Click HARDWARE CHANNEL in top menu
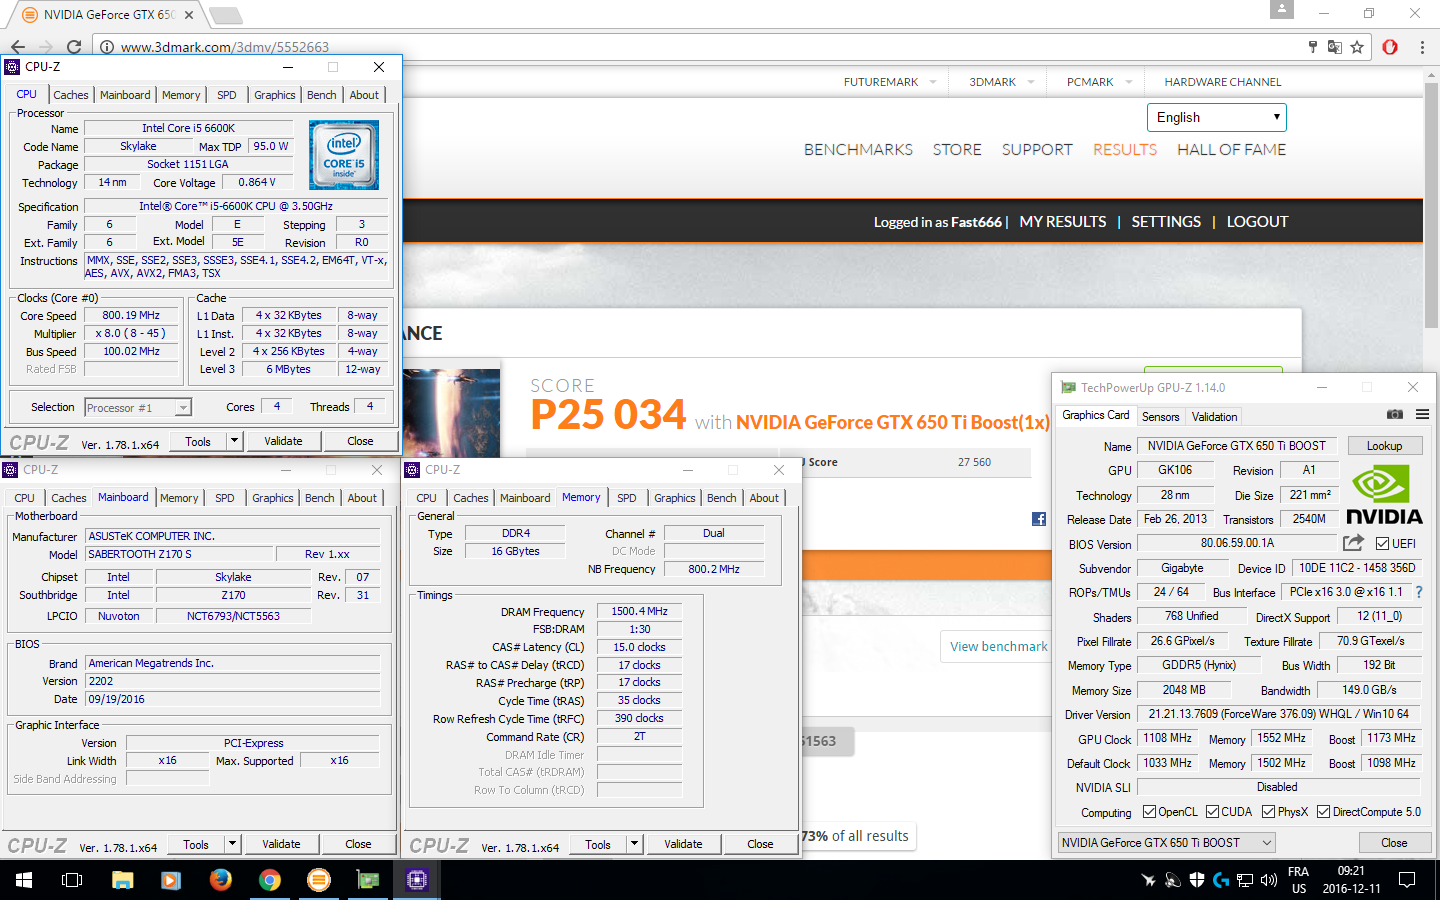Image resolution: width=1440 pixels, height=900 pixels. coord(1222,82)
